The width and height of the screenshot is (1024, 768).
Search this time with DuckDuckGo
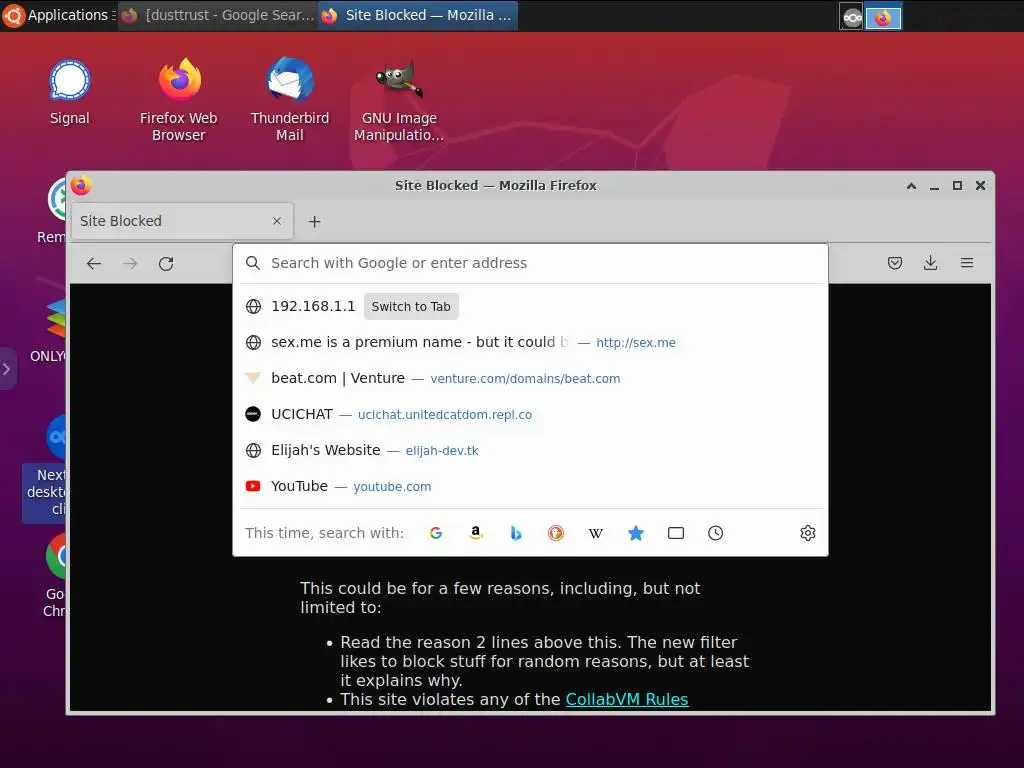click(556, 533)
